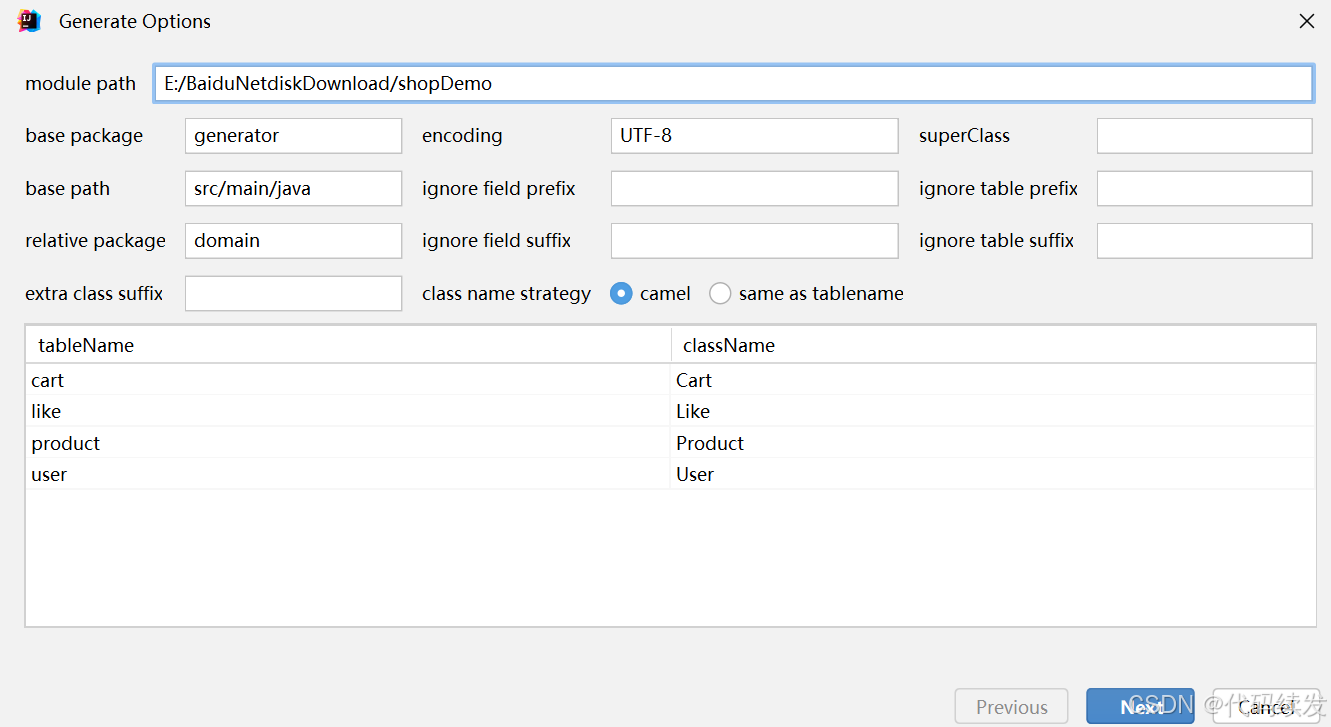Sort by the tableName column header

tap(348, 345)
